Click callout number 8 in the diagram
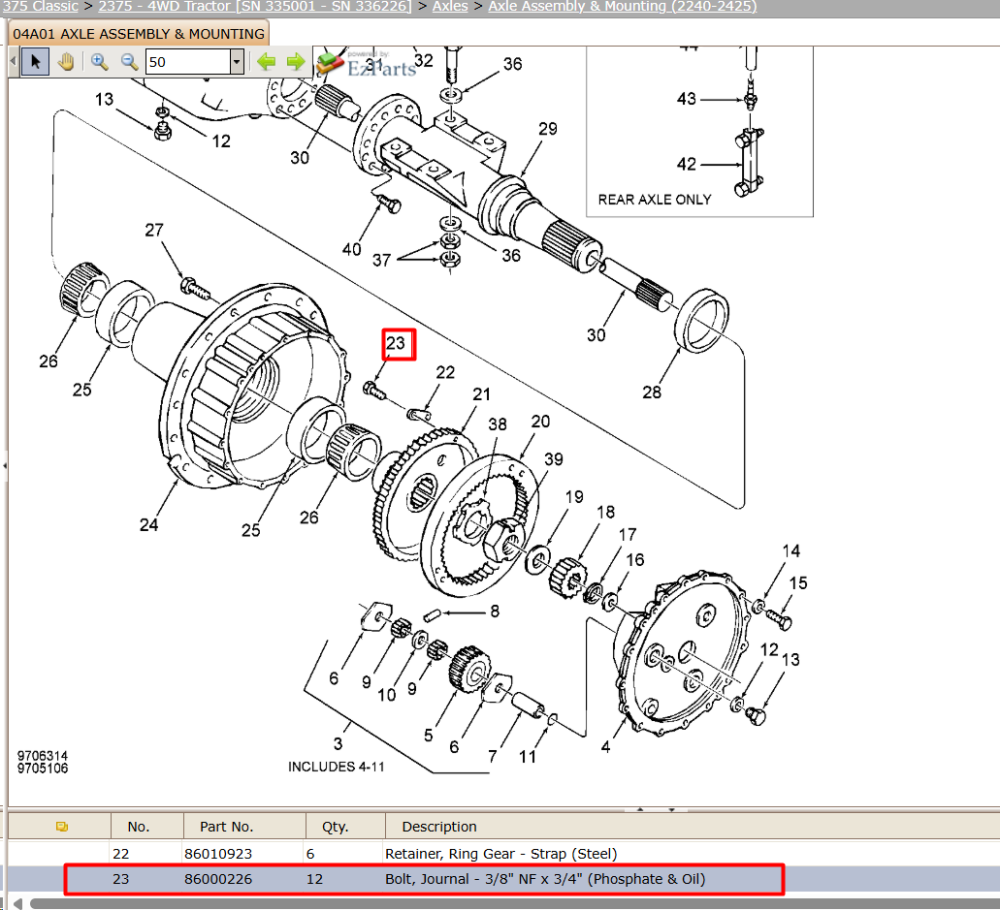 495,612
